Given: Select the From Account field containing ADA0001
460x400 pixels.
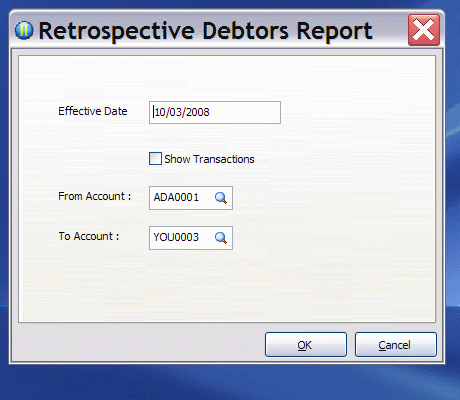Looking at the screenshot, I should click(x=191, y=198).
